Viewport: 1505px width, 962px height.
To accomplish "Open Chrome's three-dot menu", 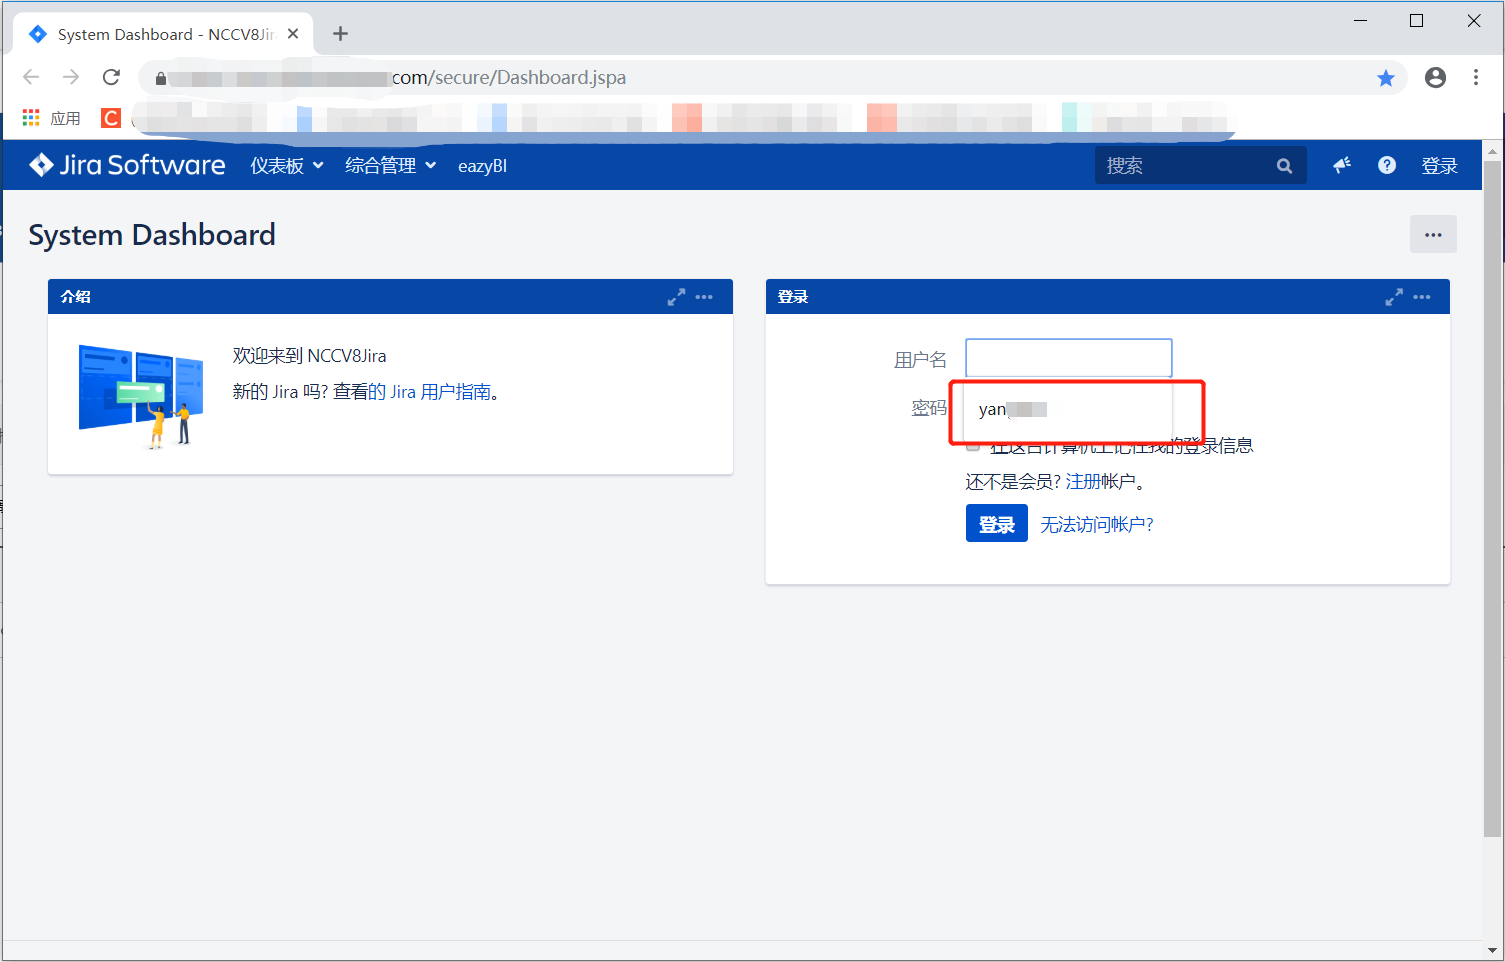I will (x=1476, y=77).
